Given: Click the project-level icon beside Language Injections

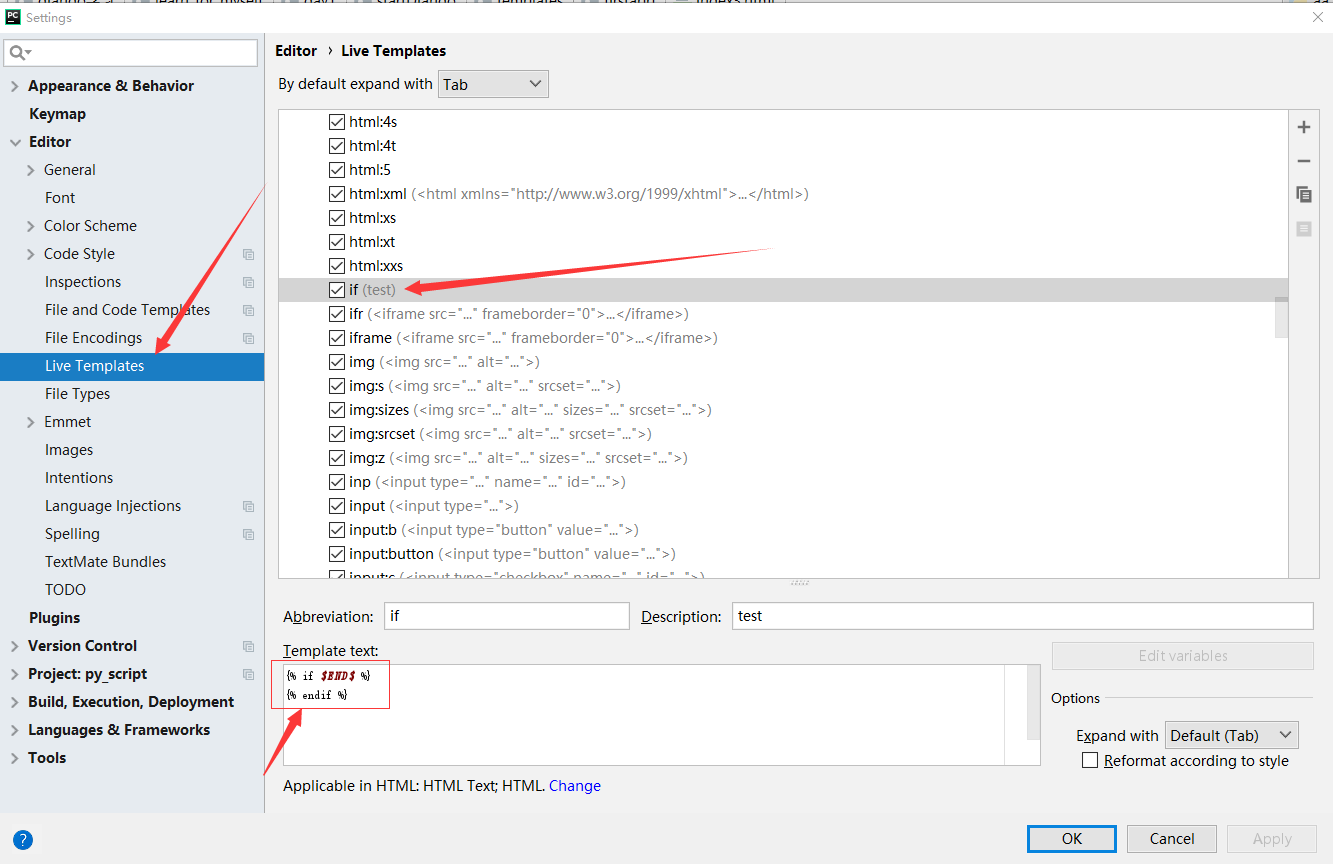Looking at the screenshot, I should click(248, 506).
